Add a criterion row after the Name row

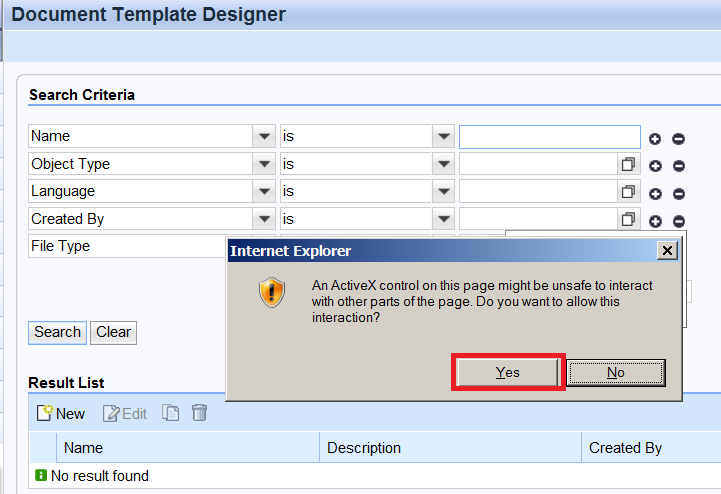(x=655, y=138)
